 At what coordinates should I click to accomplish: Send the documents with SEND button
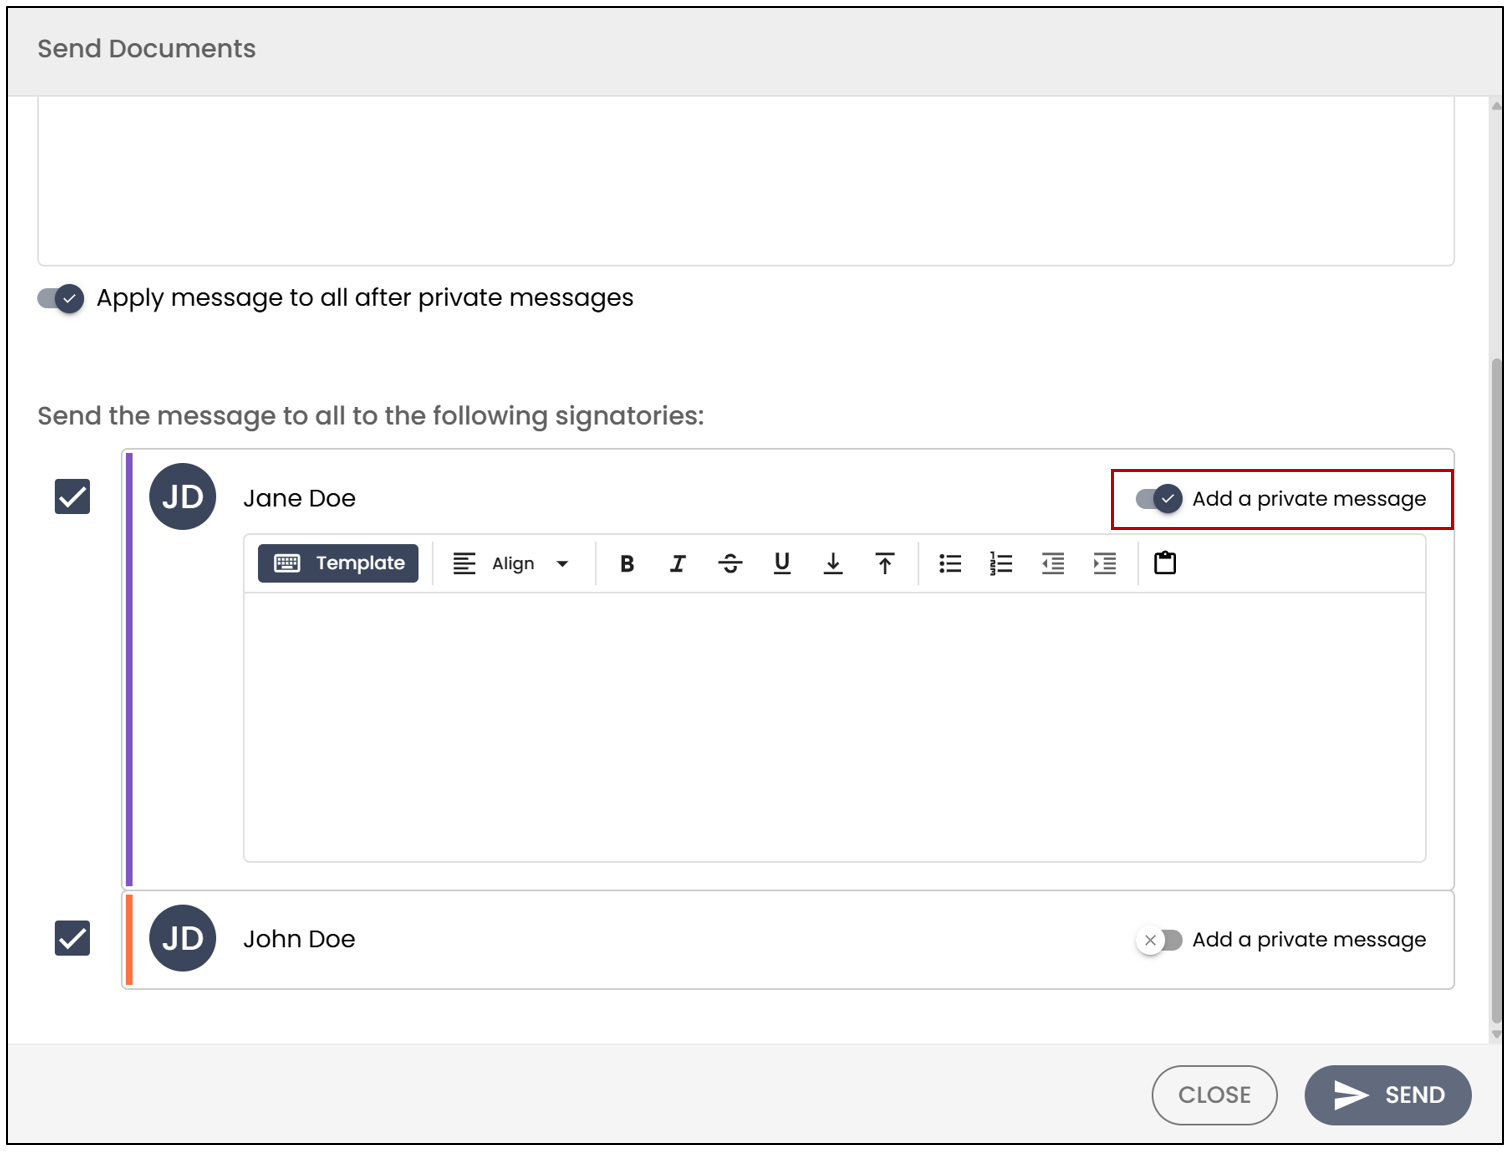point(1388,1095)
